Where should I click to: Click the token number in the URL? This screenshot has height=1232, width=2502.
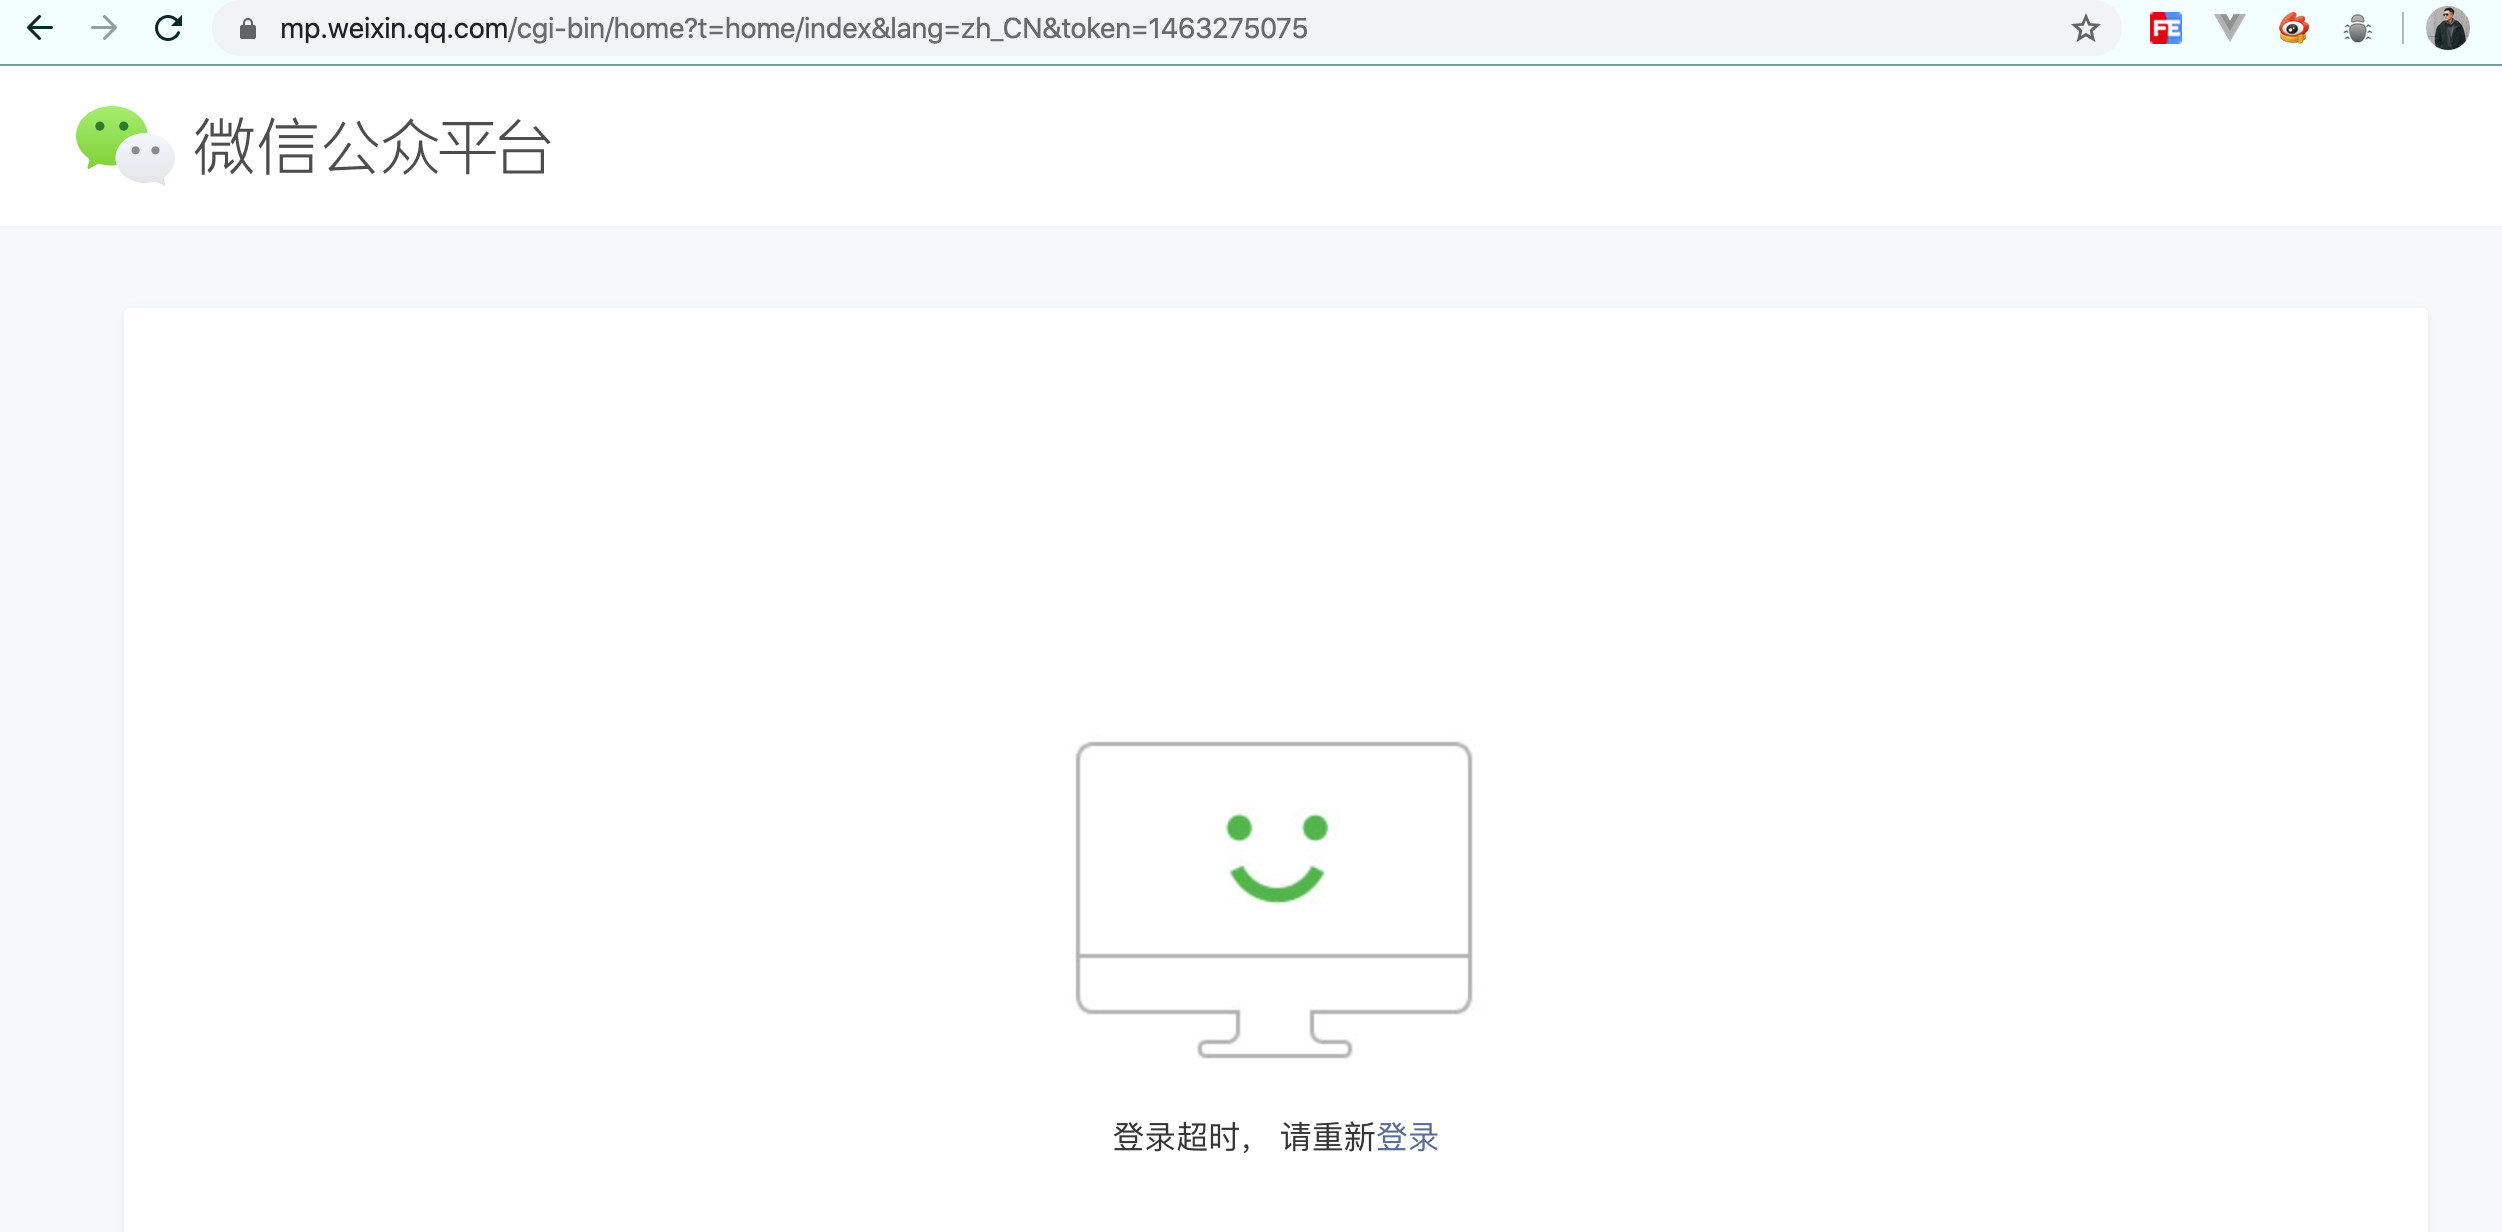(x=1228, y=29)
